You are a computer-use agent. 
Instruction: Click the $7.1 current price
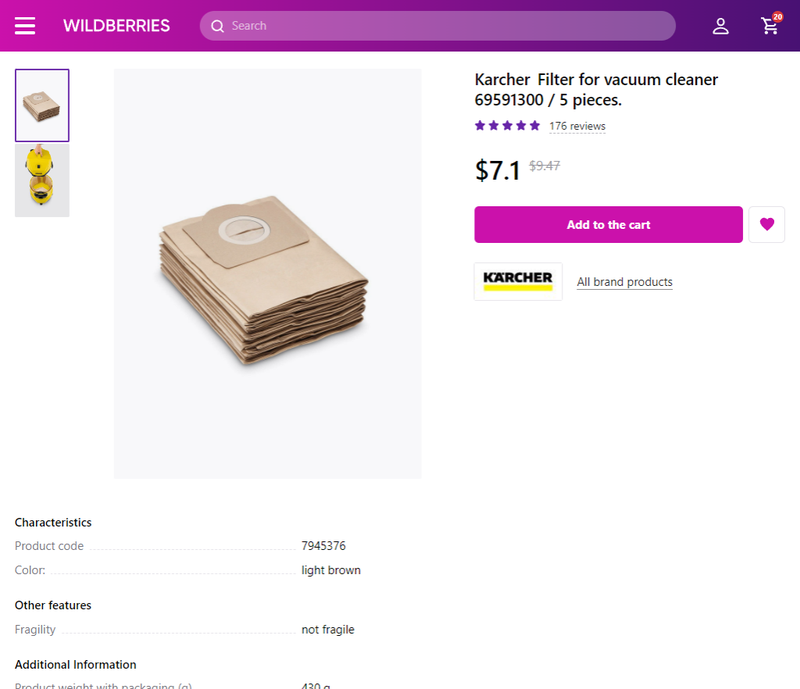(497, 170)
